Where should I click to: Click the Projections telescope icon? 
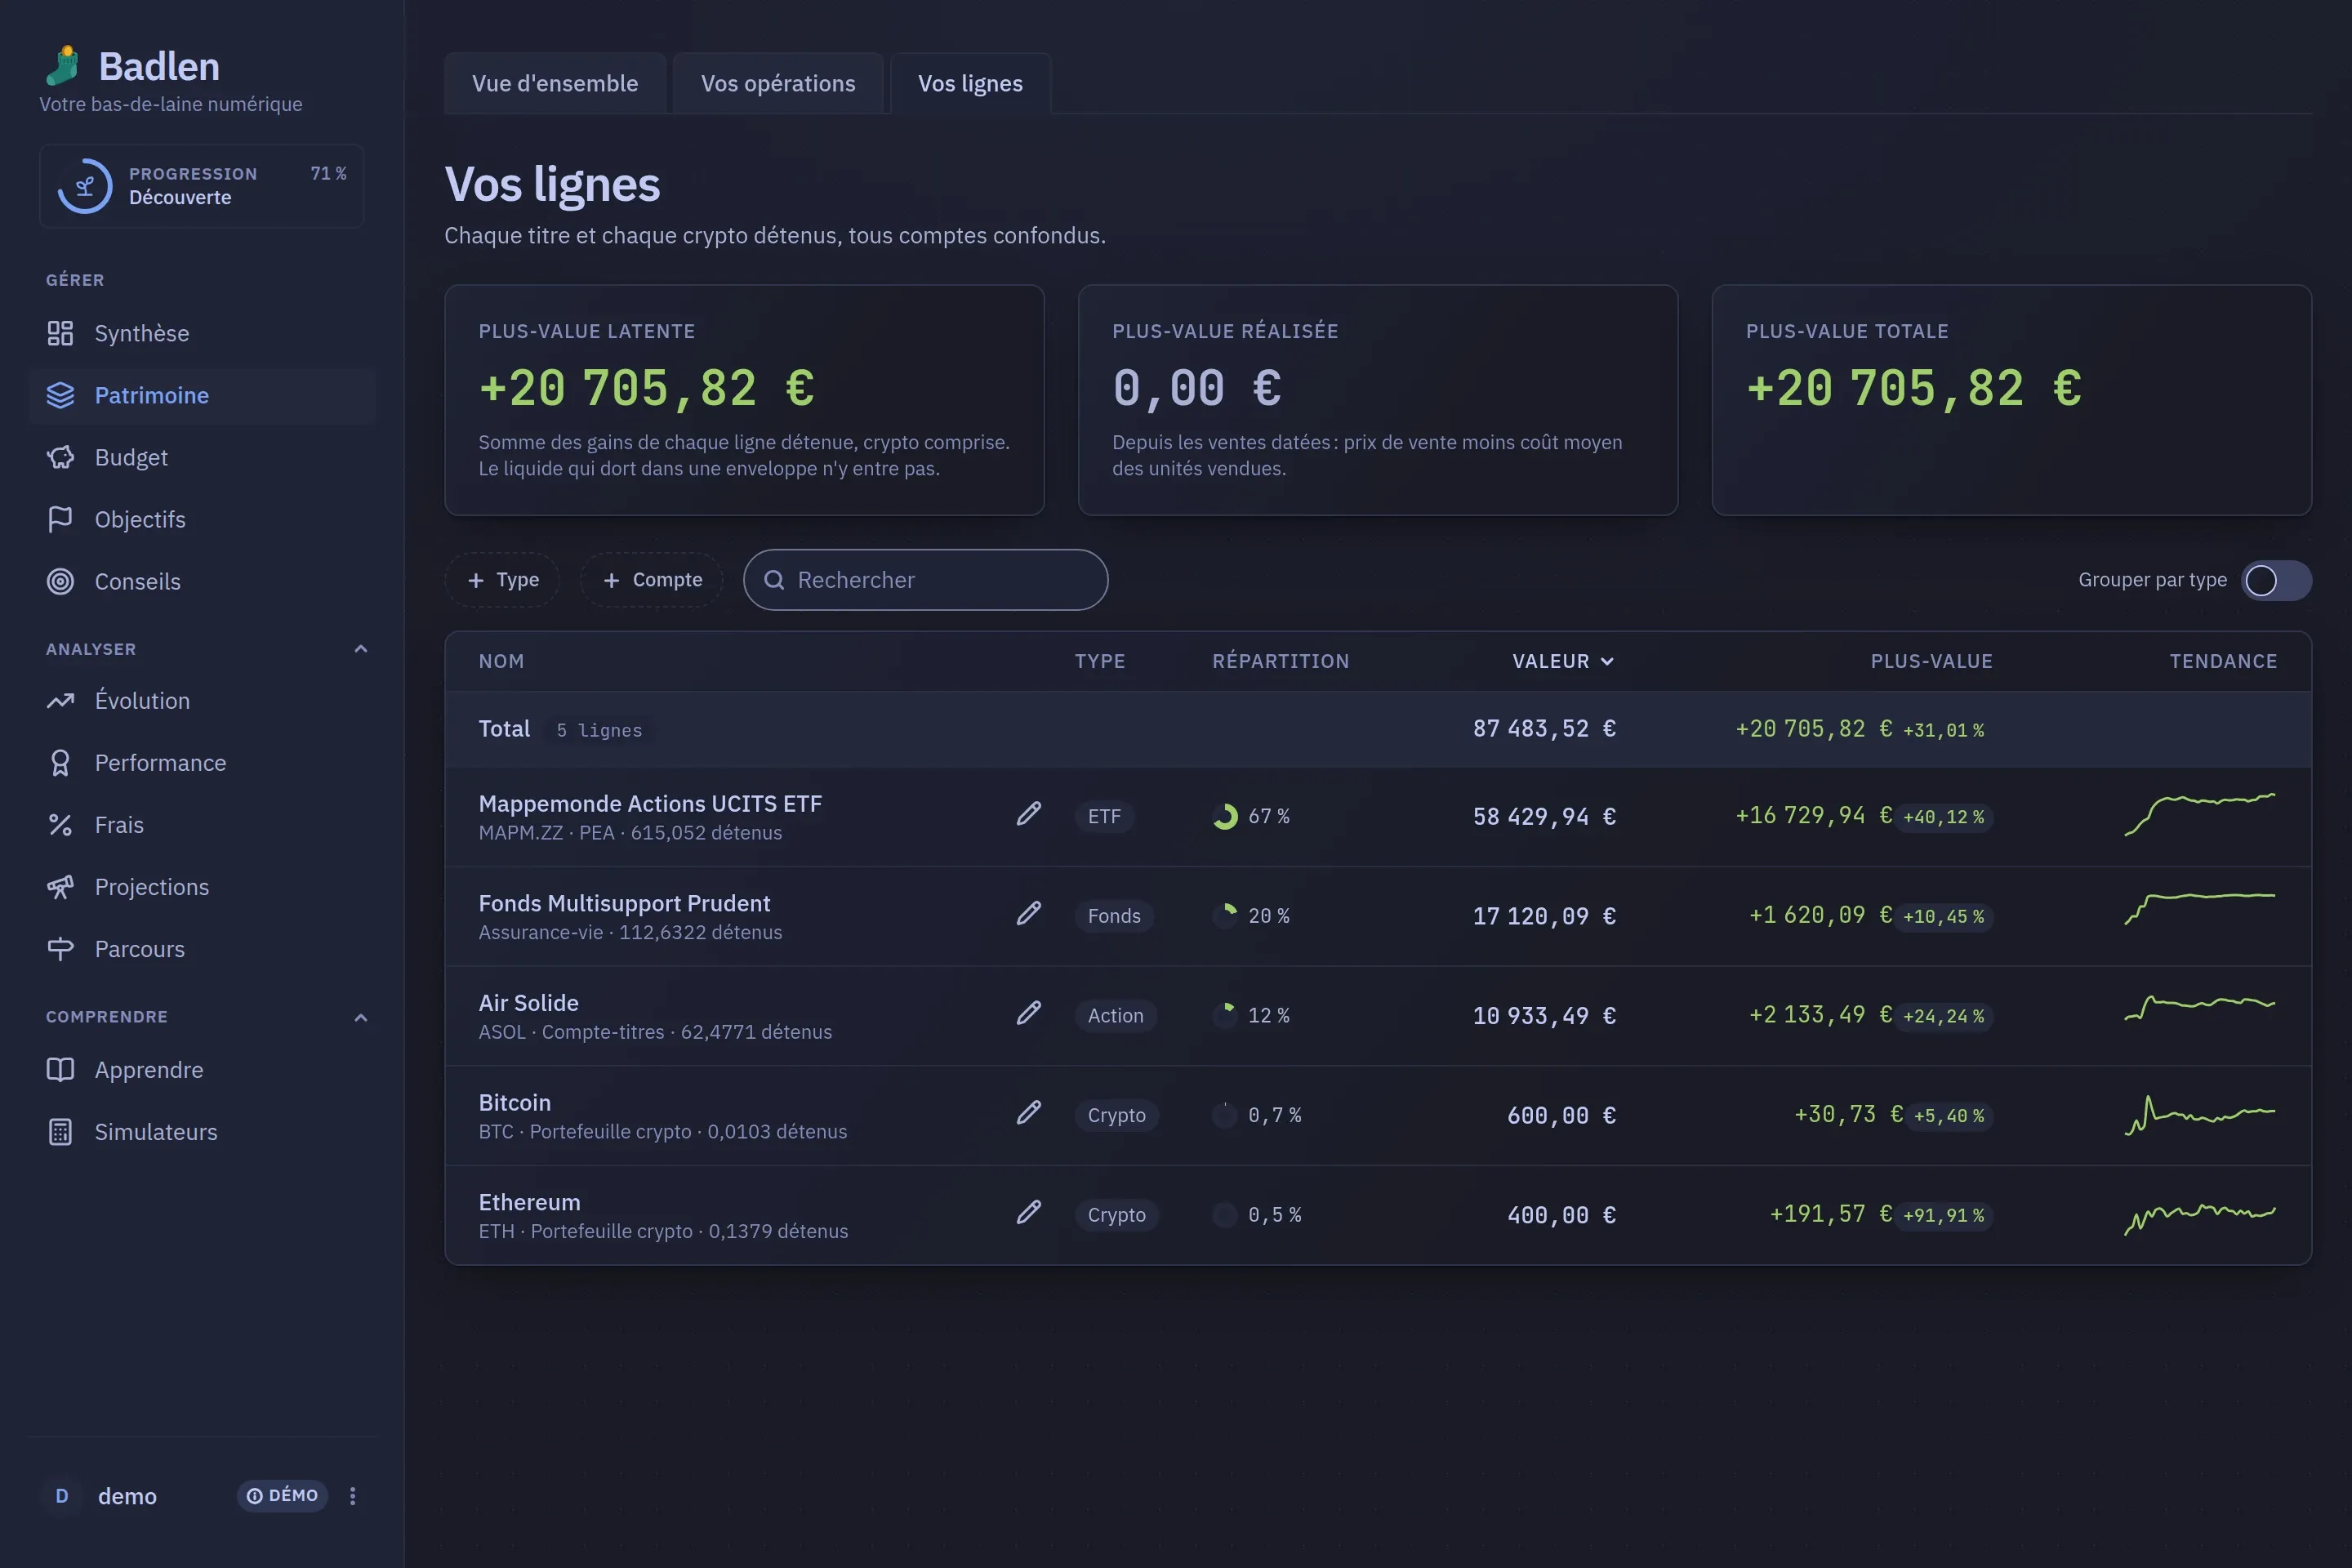point(60,886)
